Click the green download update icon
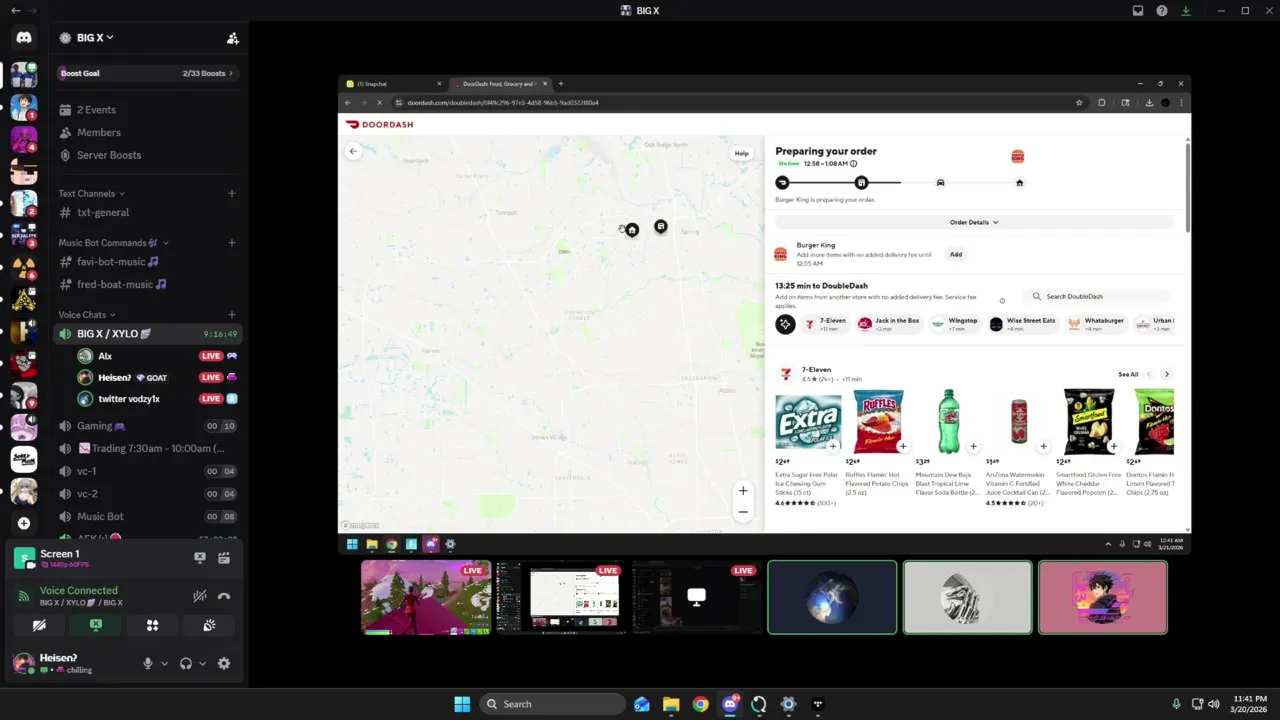 point(1186,11)
